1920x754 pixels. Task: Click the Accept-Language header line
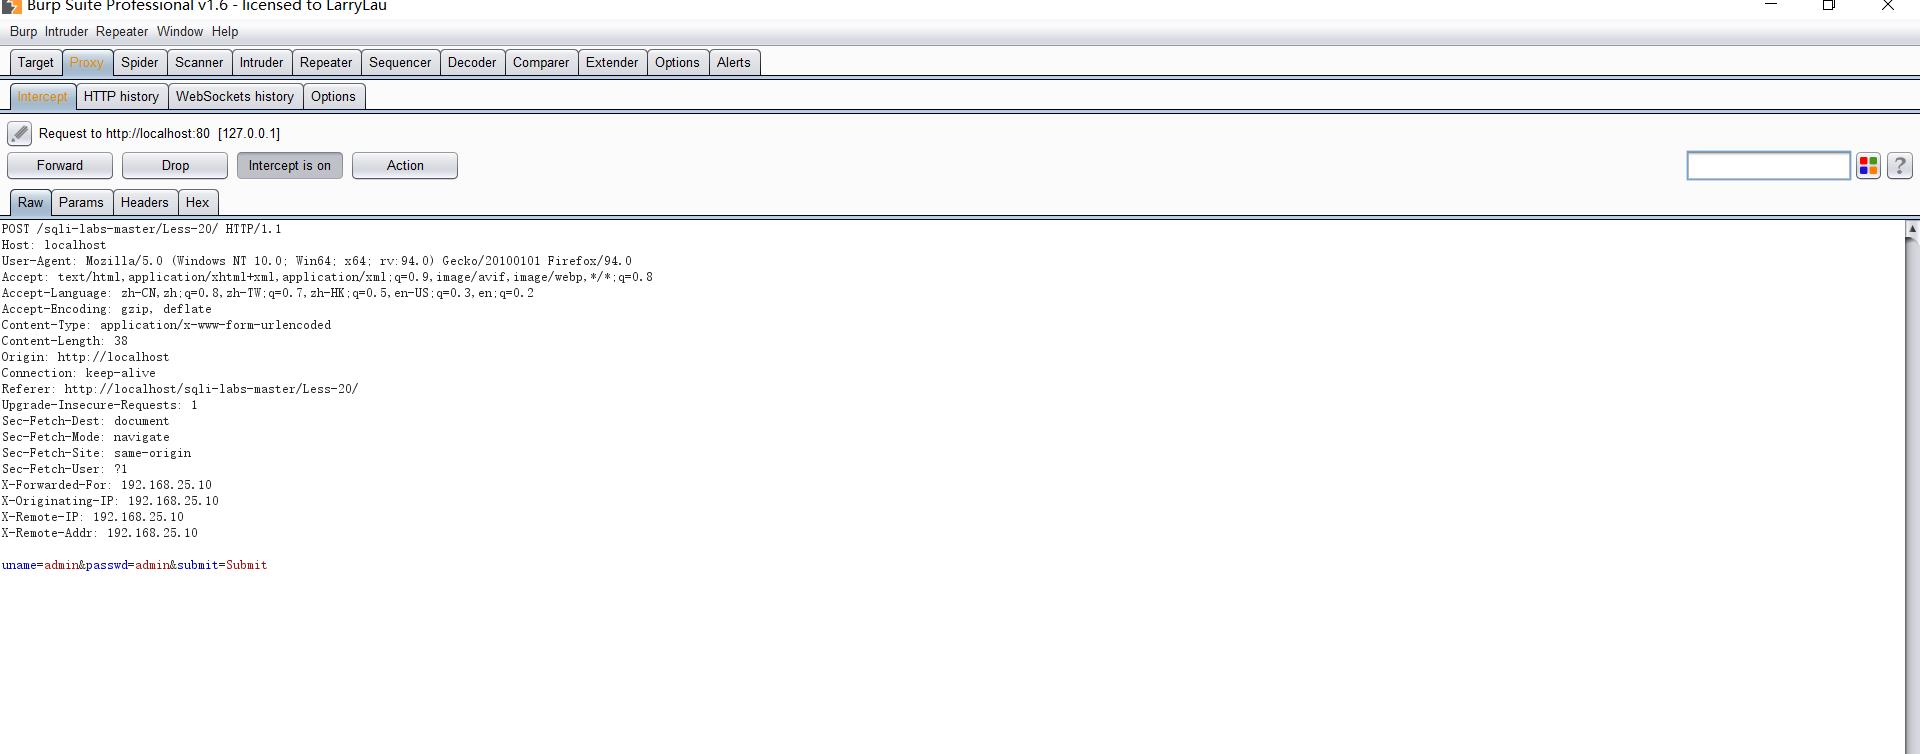click(268, 293)
